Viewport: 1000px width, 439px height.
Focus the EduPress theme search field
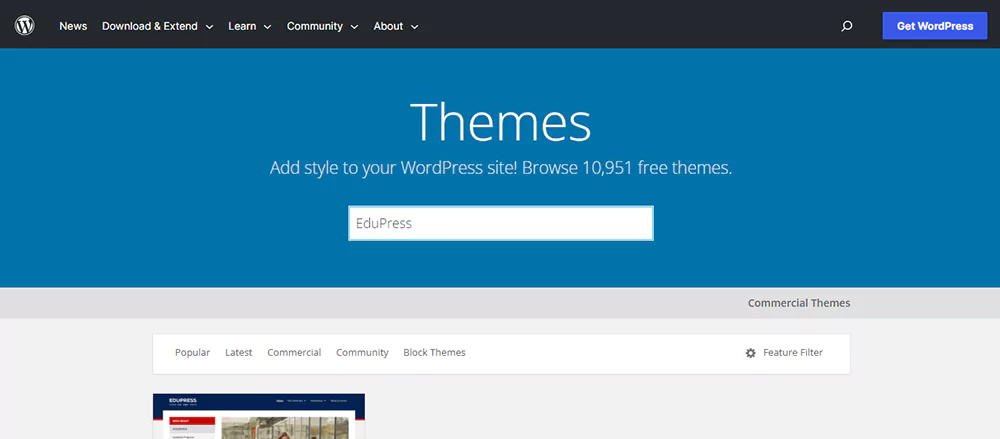tap(501, 223)
